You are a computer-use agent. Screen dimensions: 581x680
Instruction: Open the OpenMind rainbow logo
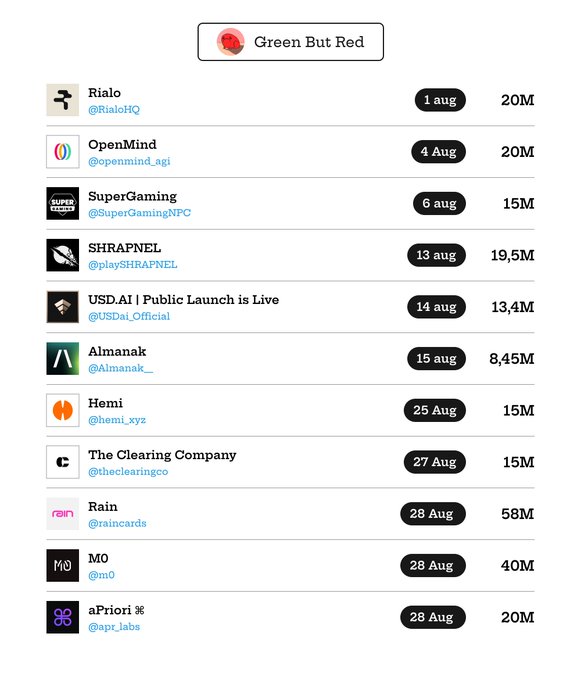(62, 151)
